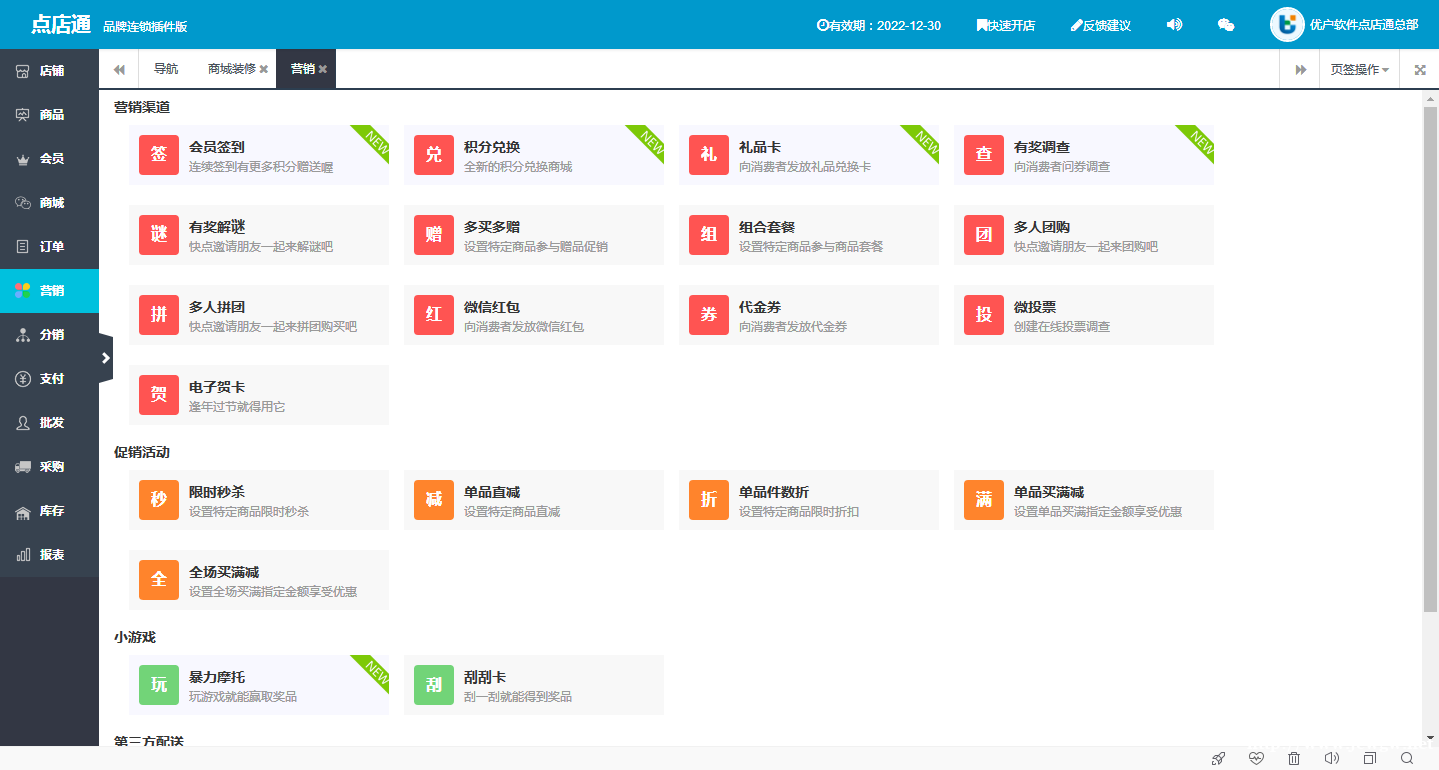The height and width of the screenshot is (770, 1439).
Task: Click the 反馈建议 link in header
Action: (x=1100, y=25)
